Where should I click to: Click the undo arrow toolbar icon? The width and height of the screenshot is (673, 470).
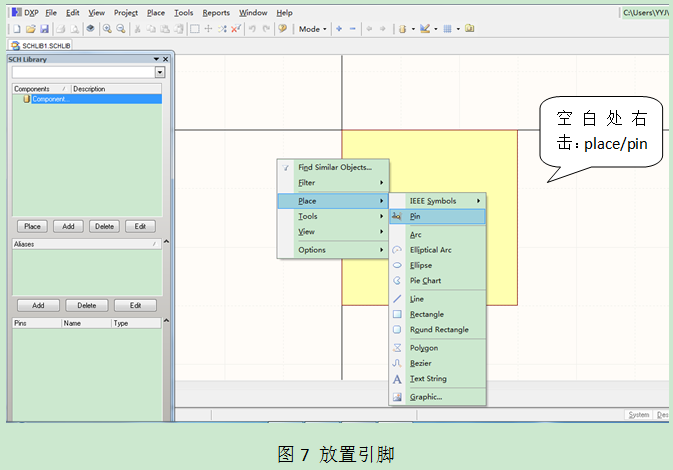click(252, 29)
